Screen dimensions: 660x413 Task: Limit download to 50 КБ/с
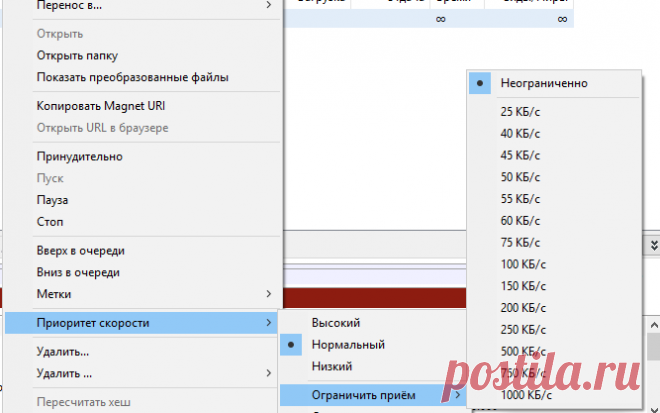[554, 177]
